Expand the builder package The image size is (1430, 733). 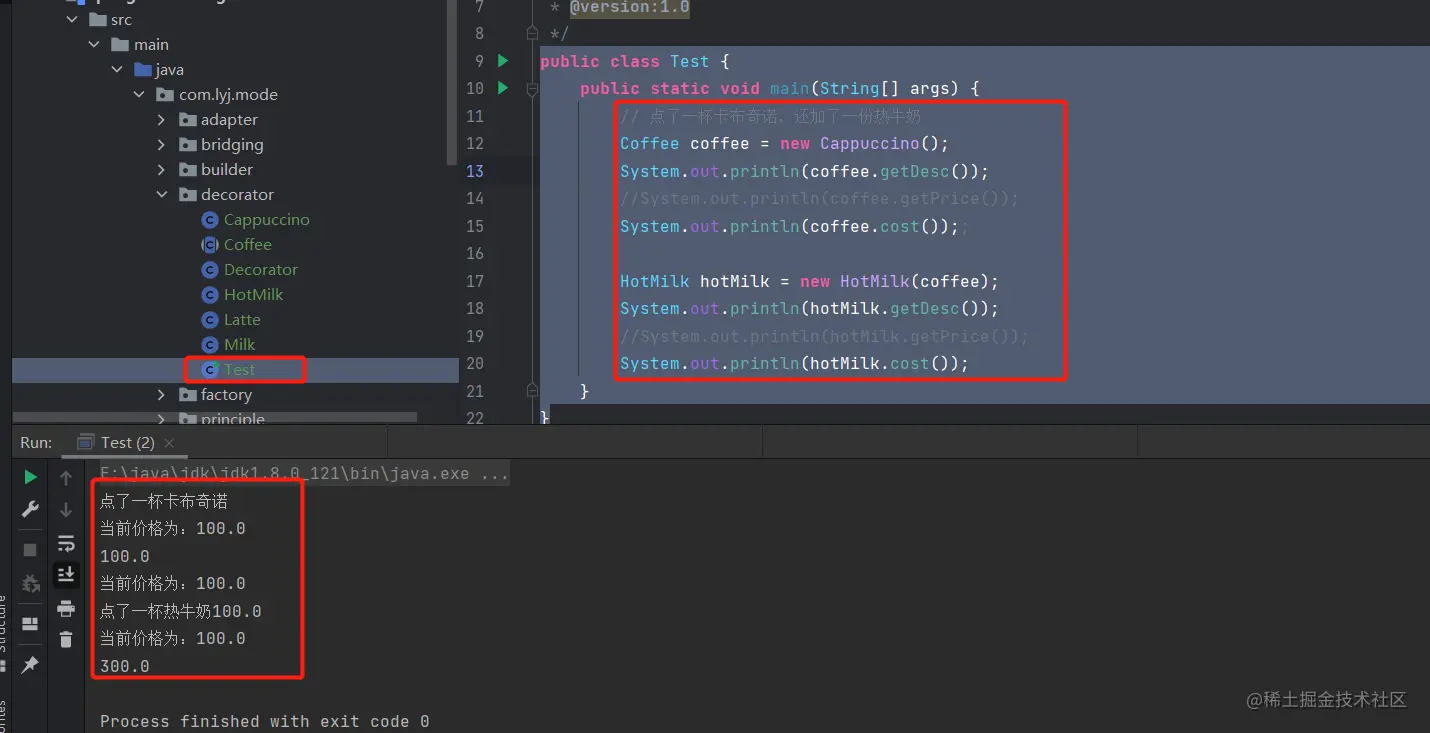(162, 170)
